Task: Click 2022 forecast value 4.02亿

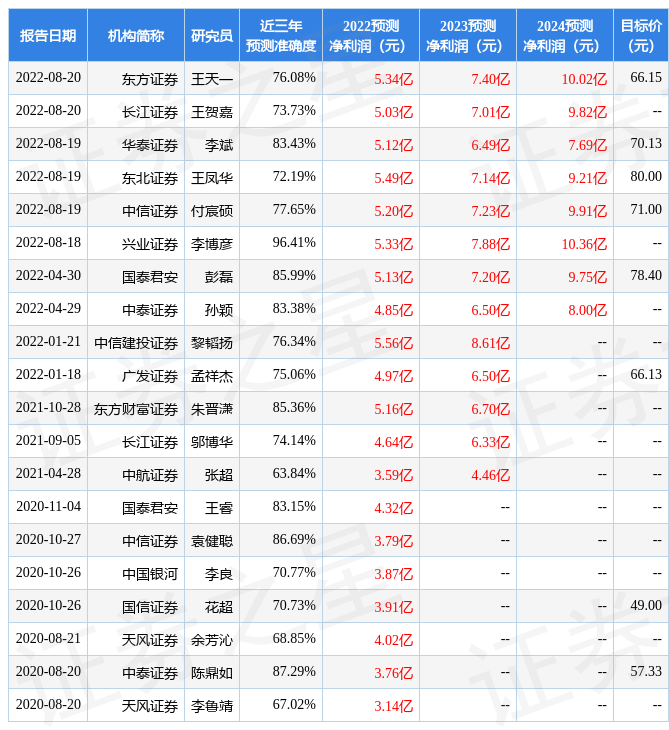Action: 394,641
